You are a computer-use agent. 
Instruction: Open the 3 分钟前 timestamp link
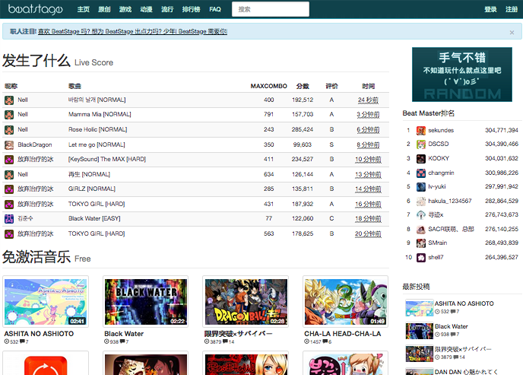[368, 115]
